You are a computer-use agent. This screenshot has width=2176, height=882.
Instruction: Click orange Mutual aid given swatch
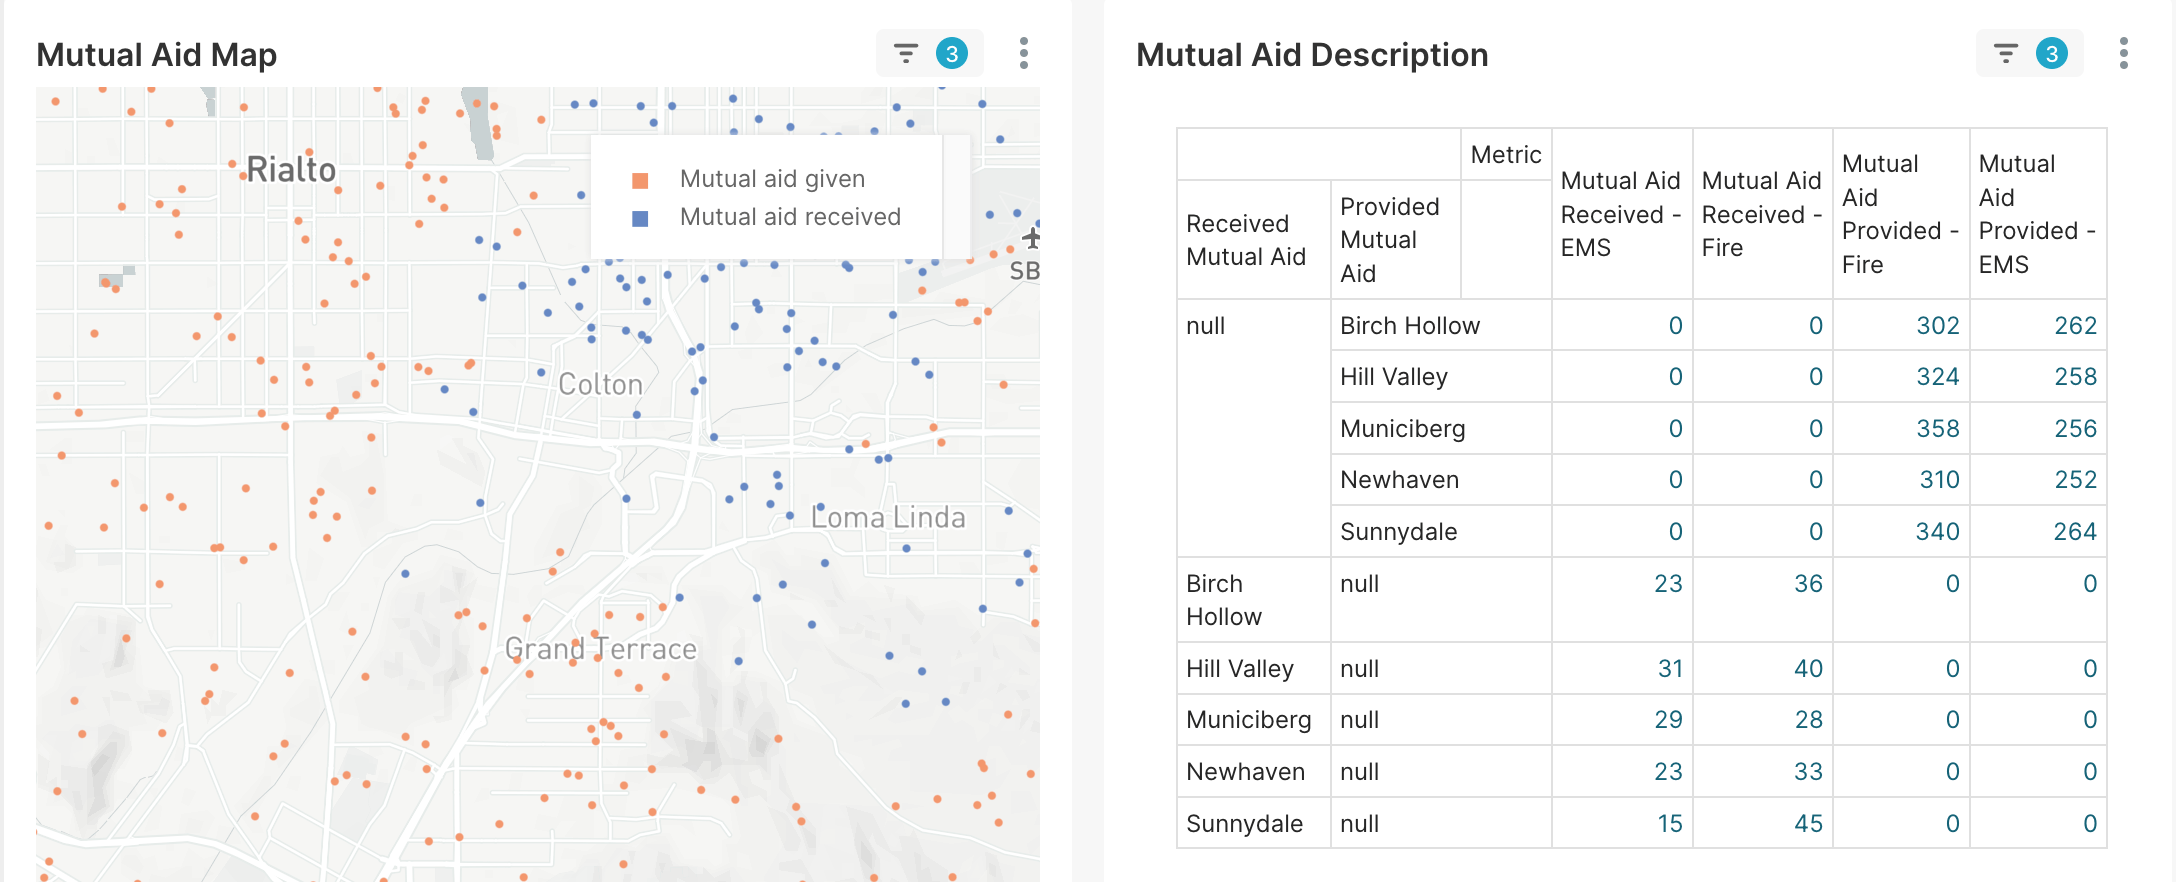coord(640,181)
